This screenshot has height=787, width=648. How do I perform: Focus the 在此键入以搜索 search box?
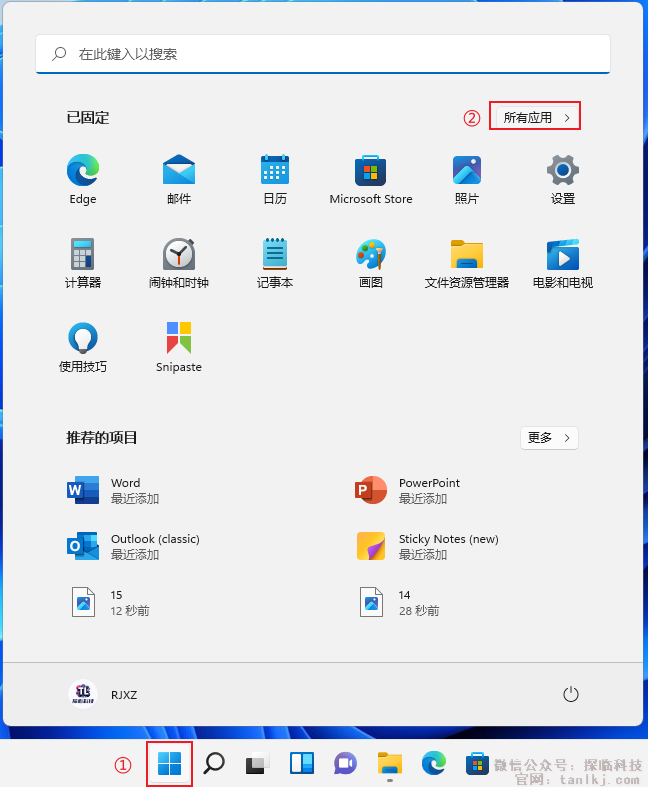coord(323,54)
